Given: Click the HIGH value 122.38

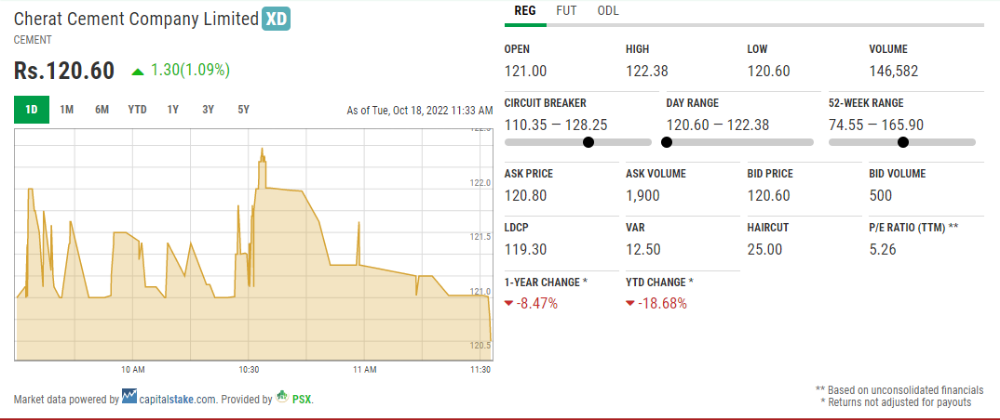Looking at the screenshot, I should pyautogui.click(x=647, y=71).
